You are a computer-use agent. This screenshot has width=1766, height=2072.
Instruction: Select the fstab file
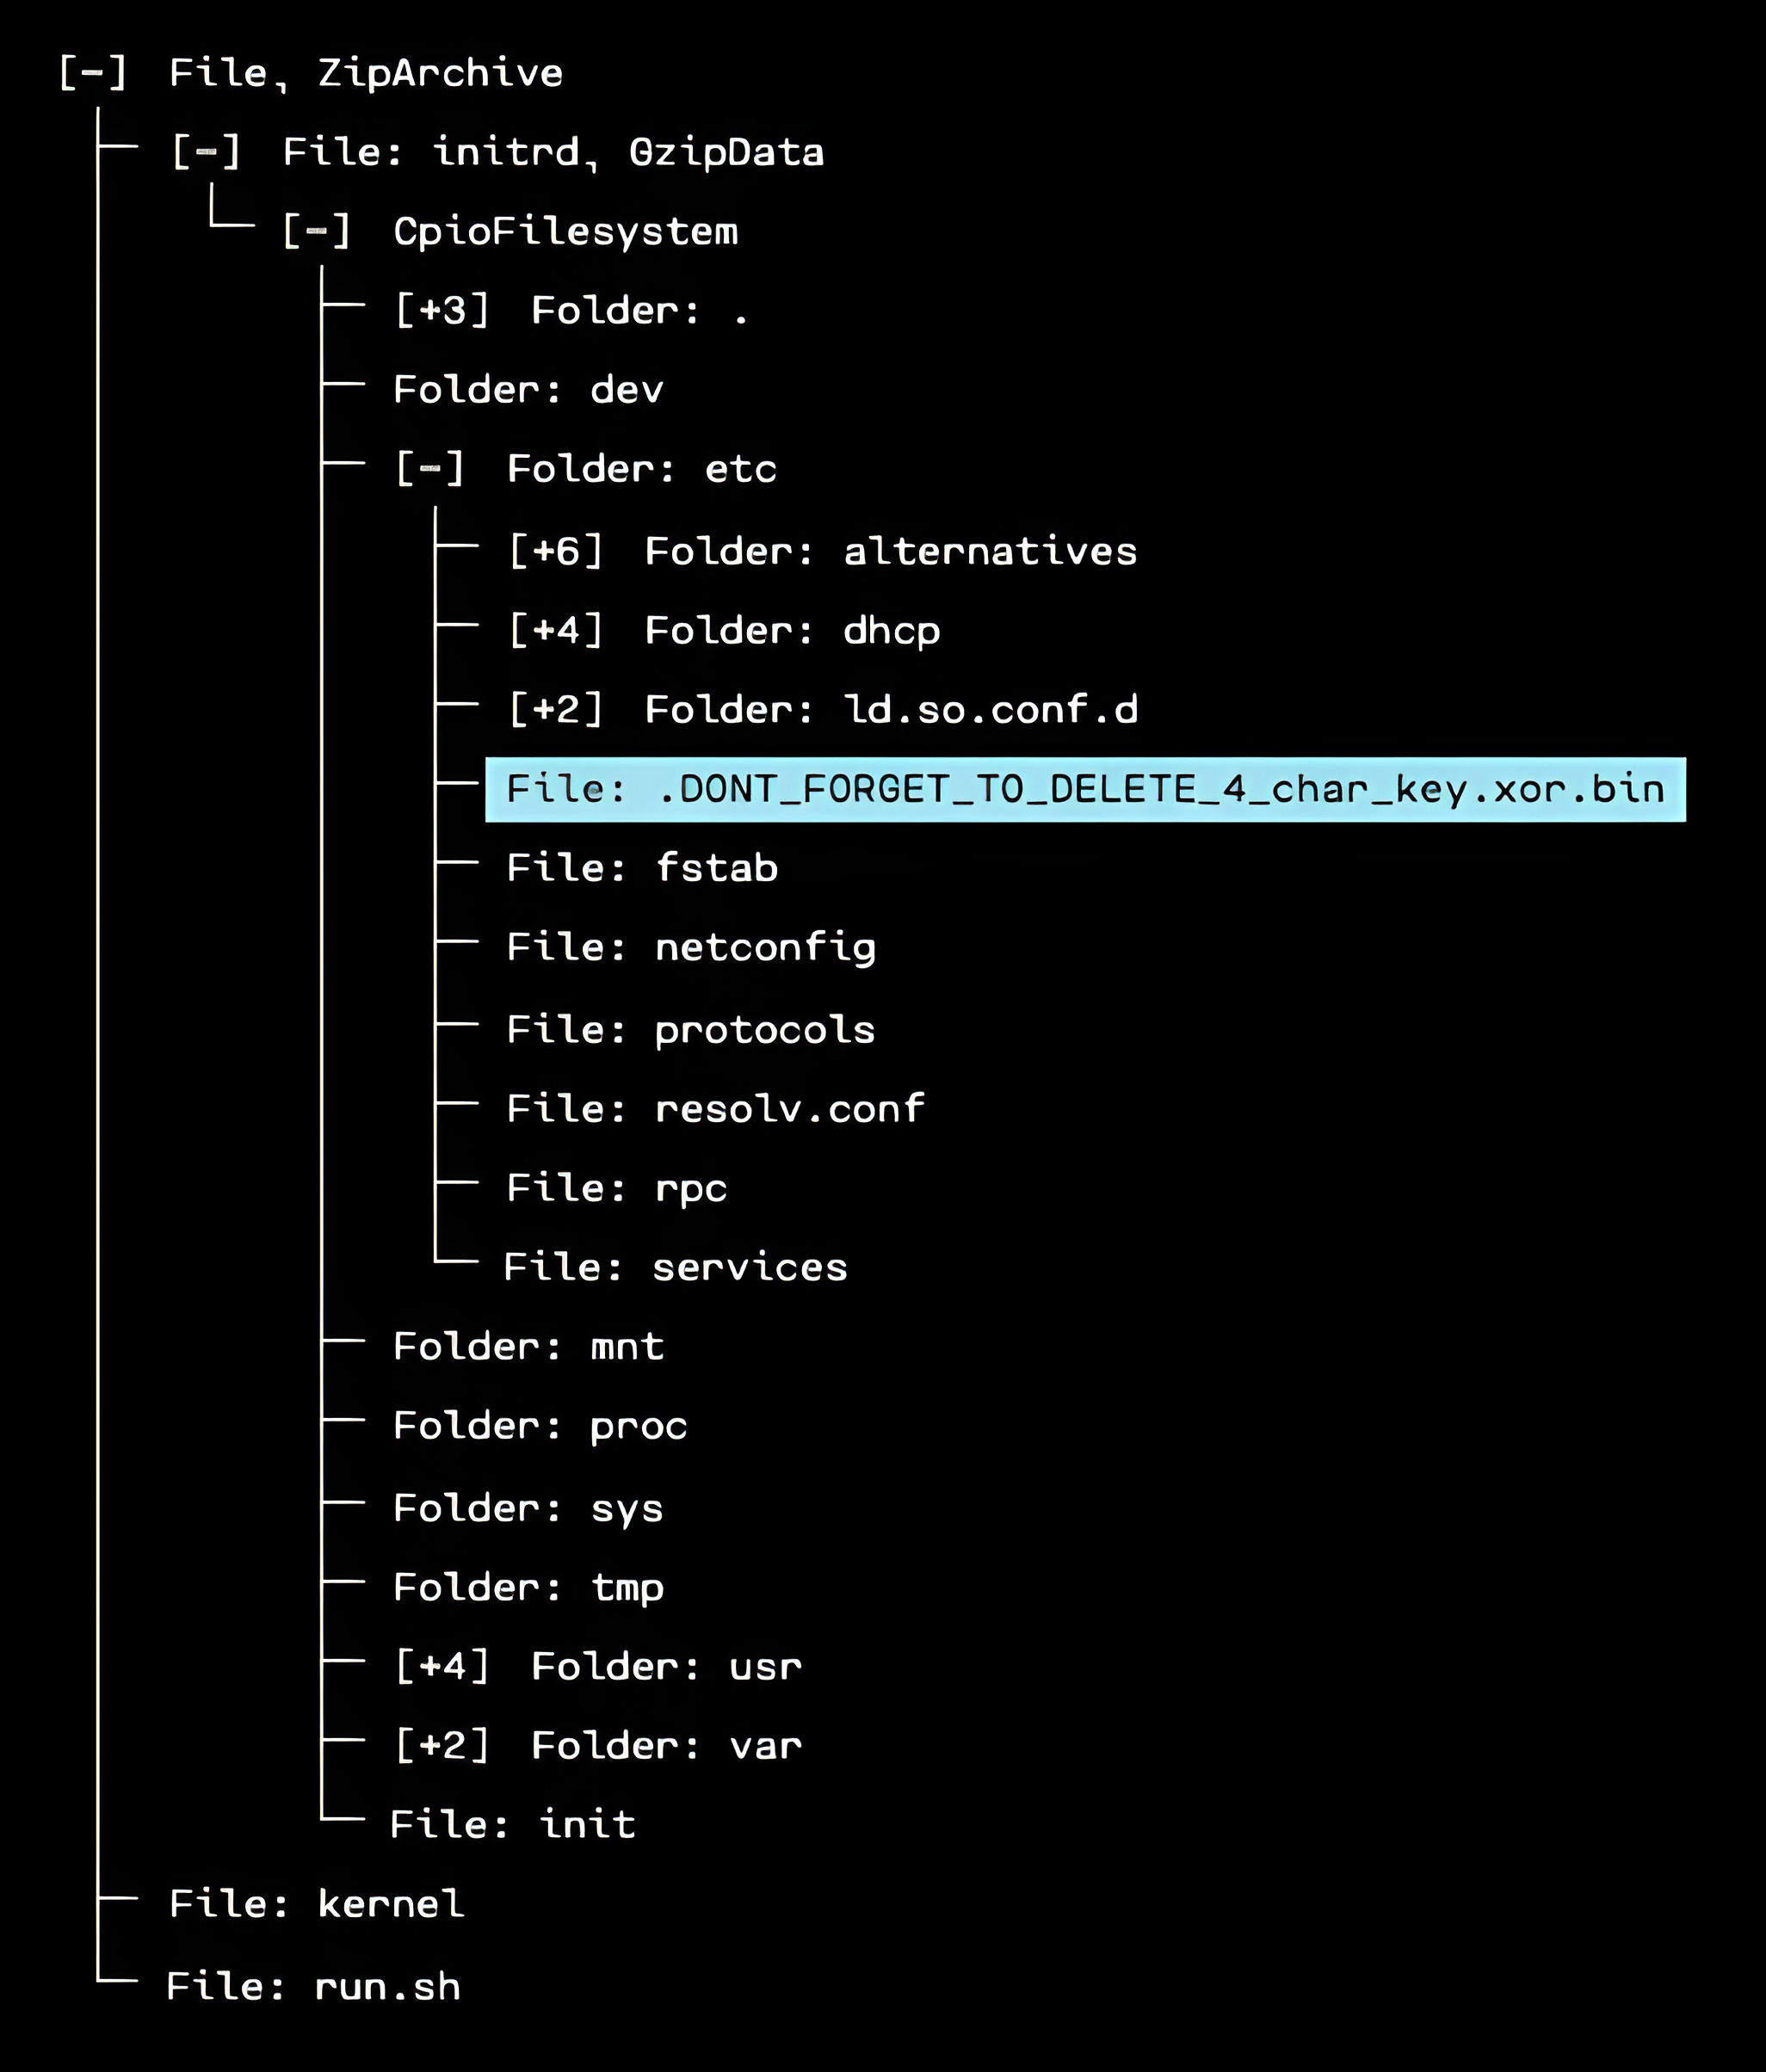(x=642, y=868)
